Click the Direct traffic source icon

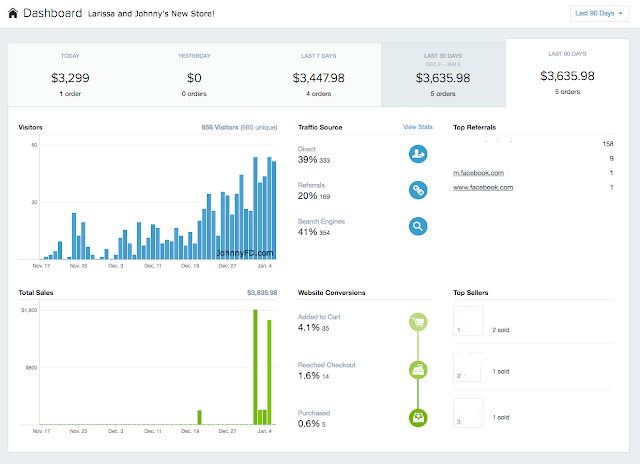pos(418,154)
